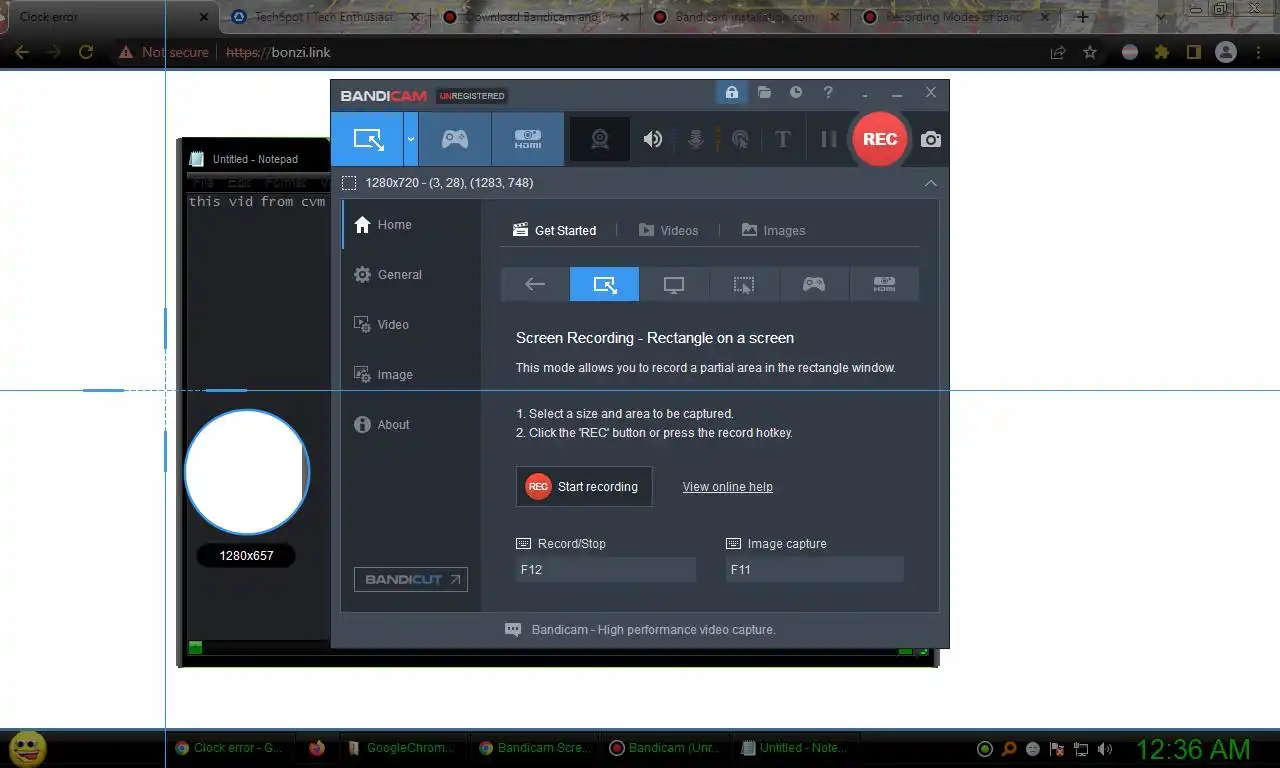This screenshot has height=768, width=1280.
Task: Switch to the Images tab
Action: [x=773, y=230]
